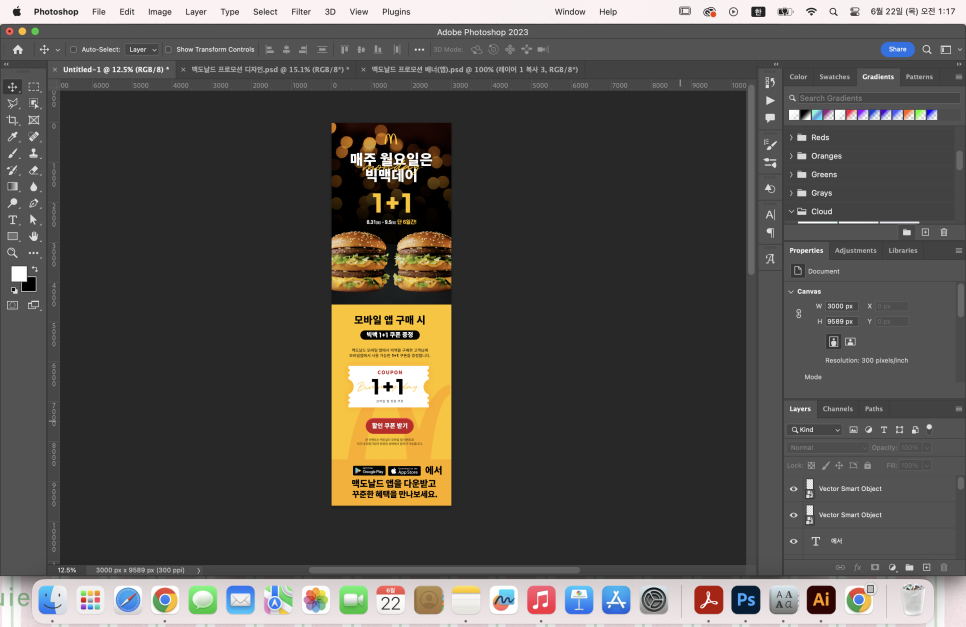
Task: Open the Tool Preset picker arrow
Action: [x=57, y=50]
